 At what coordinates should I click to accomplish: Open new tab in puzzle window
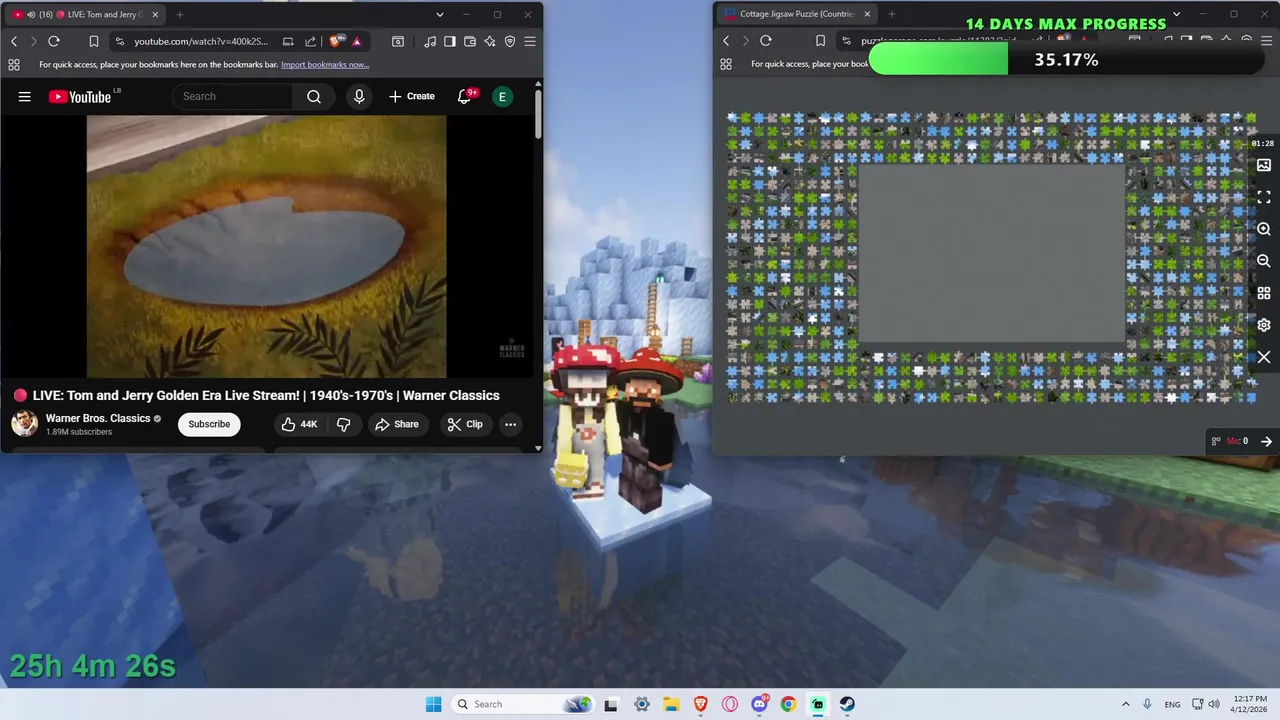pyautogui.click(x=892, y=14)
